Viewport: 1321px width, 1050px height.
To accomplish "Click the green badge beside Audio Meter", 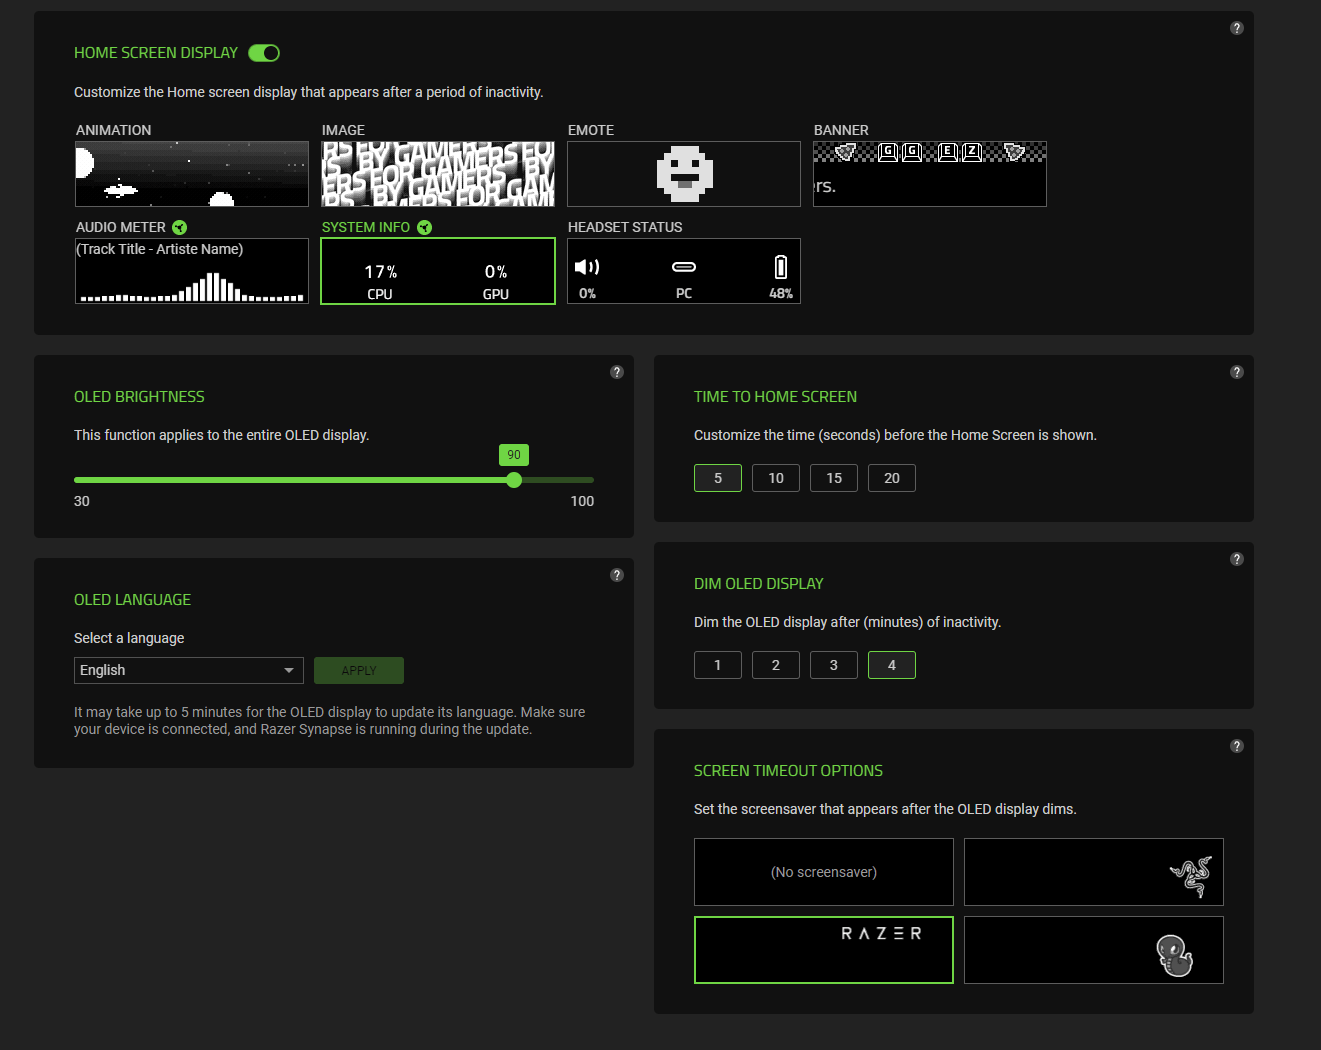I will pos(180,228).
